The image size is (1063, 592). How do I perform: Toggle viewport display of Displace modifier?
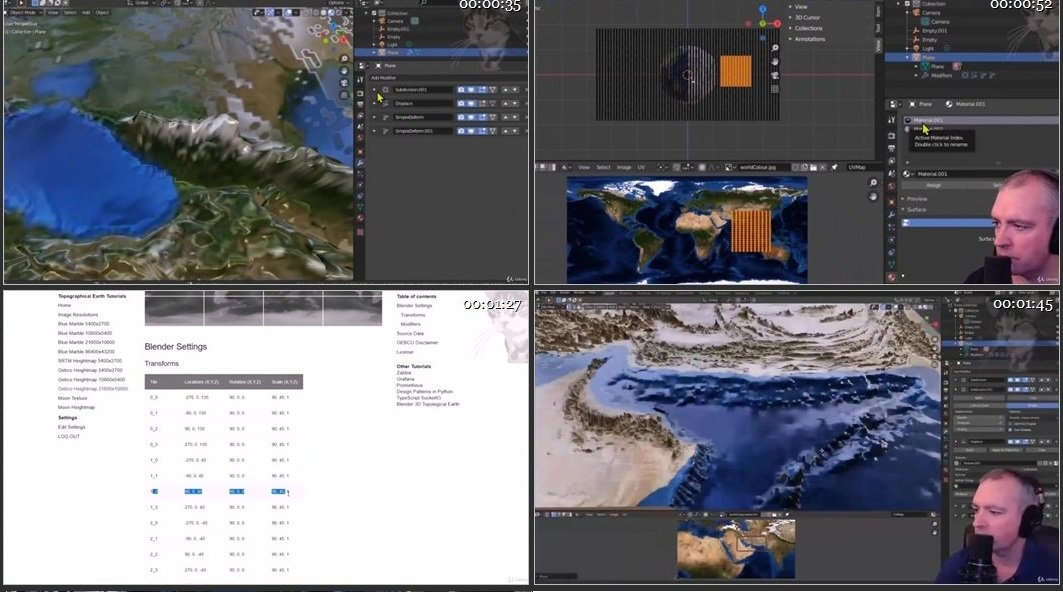[x=471, y=104]
